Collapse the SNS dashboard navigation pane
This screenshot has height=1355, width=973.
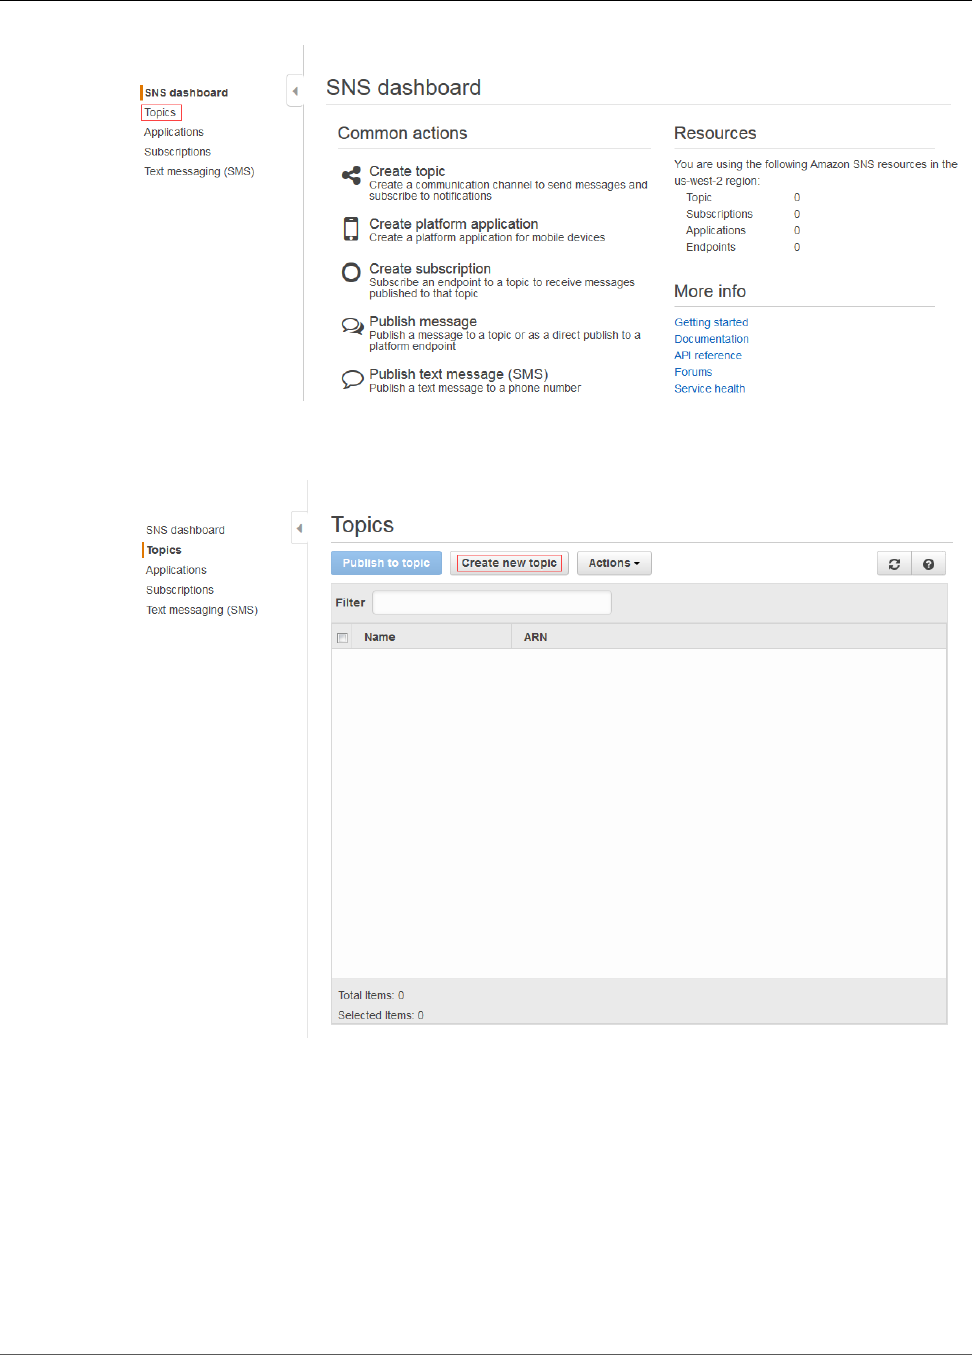coord(295,91)
